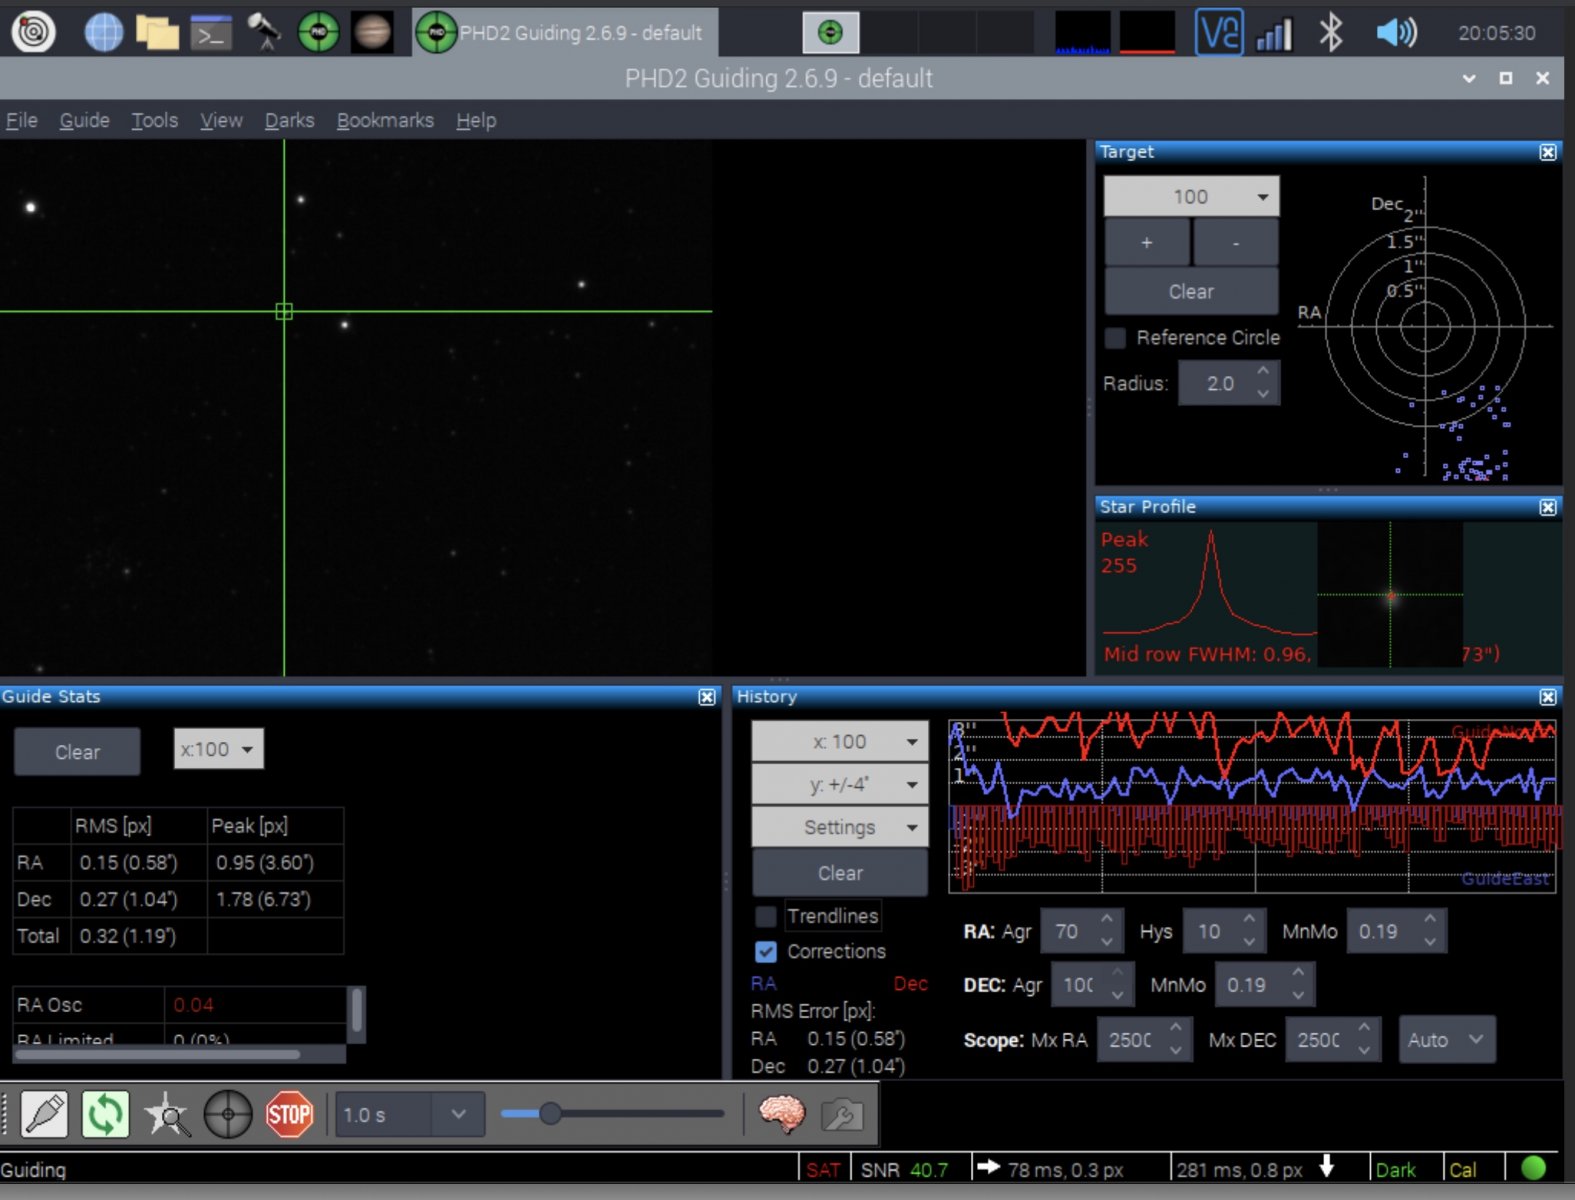Screen dimensions: 1575x1200
Task: Close the Guide Stats panel
Action: [x=707, y=697]
